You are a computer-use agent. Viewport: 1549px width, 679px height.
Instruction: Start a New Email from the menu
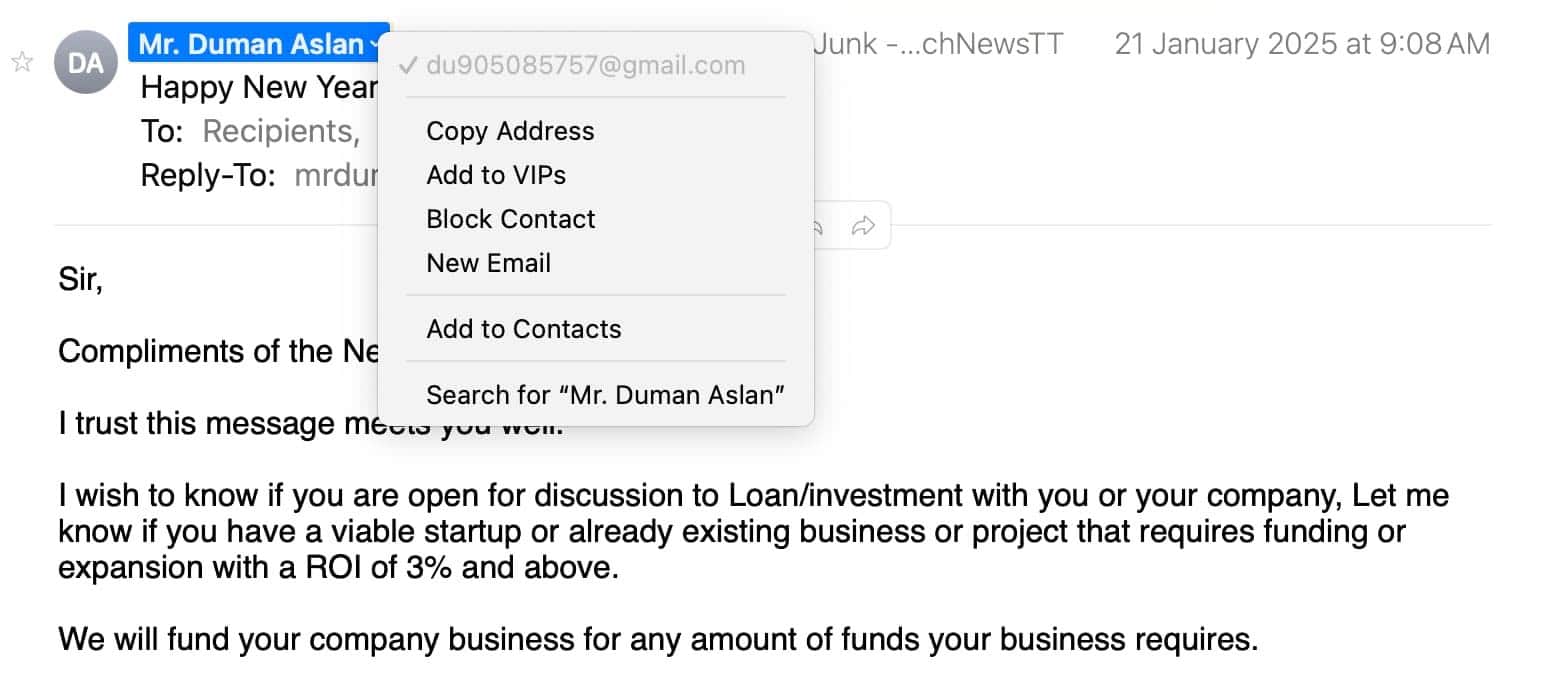(x=489, y=263)
